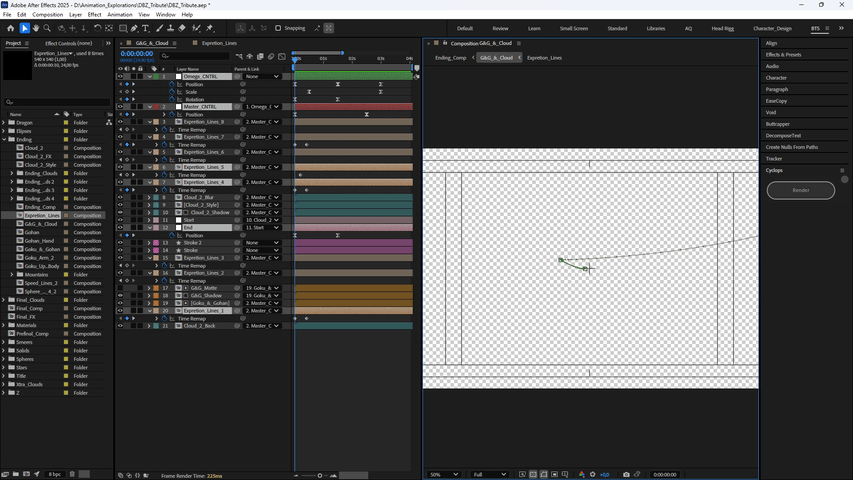Click the timeline layer search field
The image size is (853, 480).
pyautogui.click(x=194, y=56)
